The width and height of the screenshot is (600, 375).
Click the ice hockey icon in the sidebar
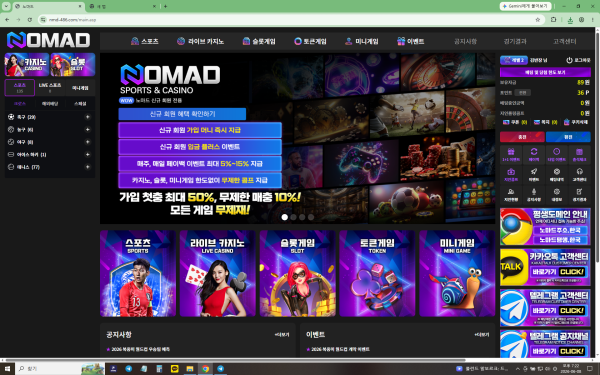11,155
